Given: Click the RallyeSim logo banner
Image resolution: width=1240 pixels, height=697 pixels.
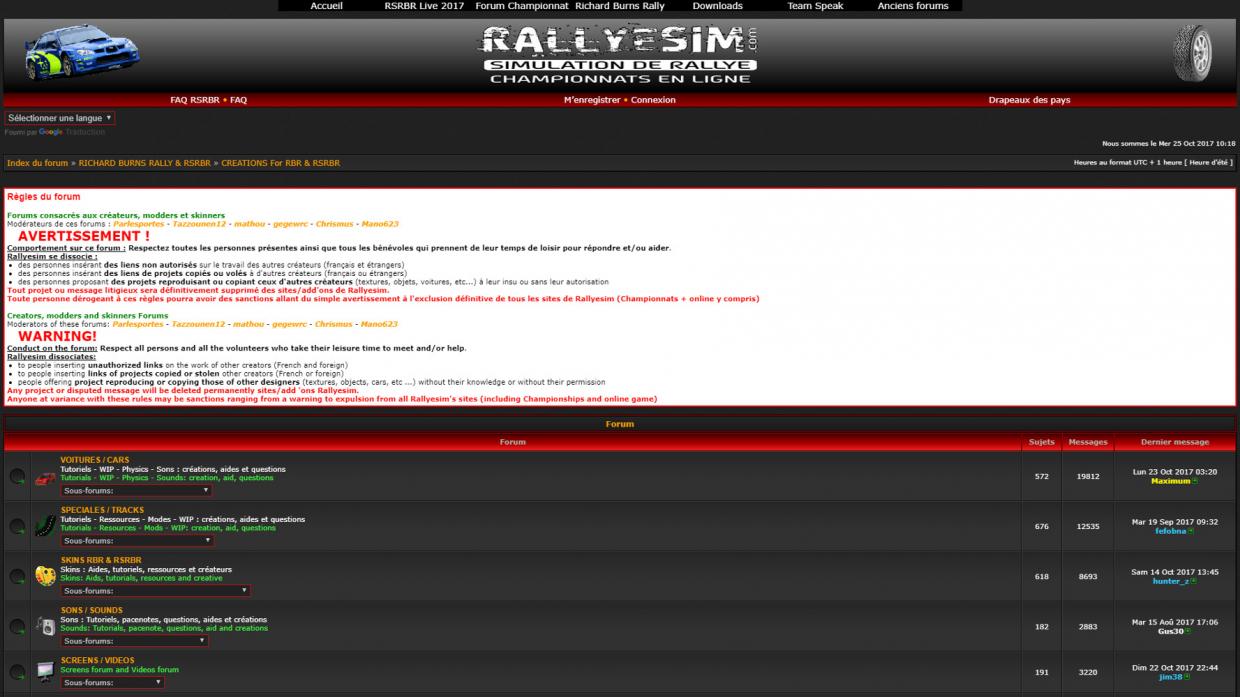Looking at the screenshot, I should tap(620, 54).
